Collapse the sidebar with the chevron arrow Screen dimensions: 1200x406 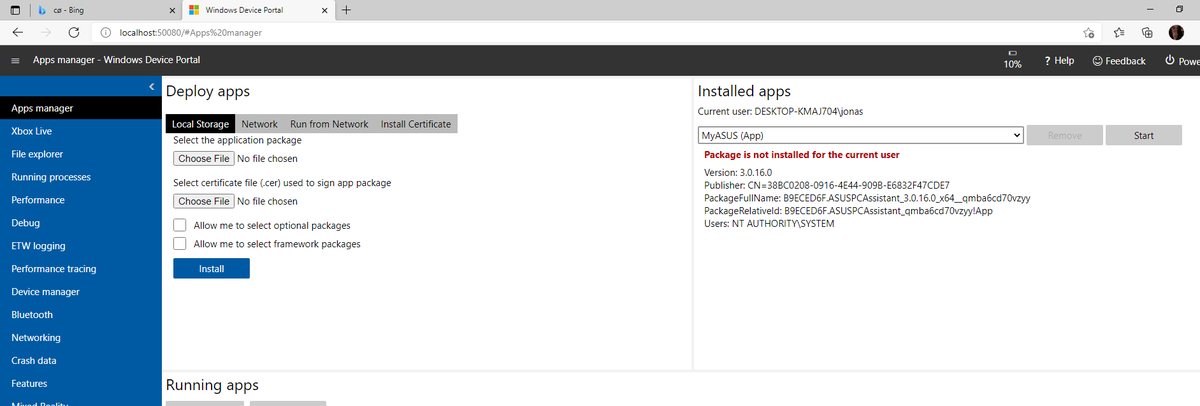pyautogui.click(x=151, y=87)
